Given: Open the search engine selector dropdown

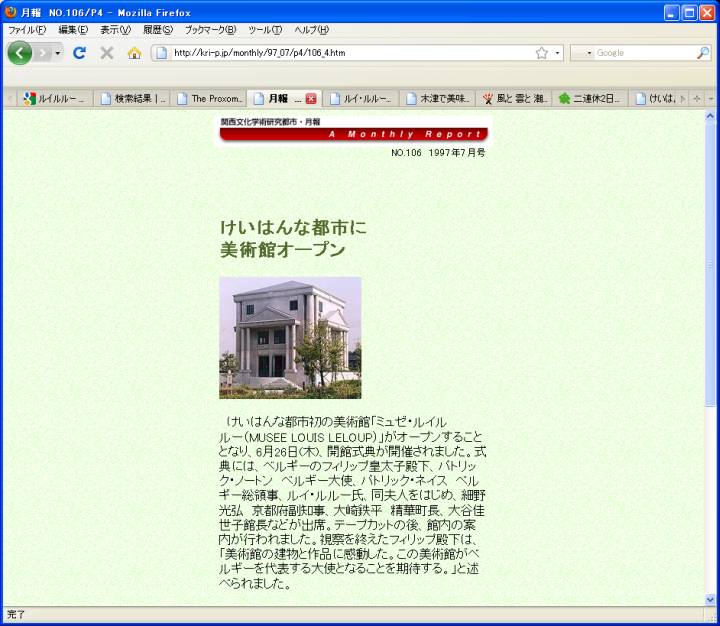Looking at the screenshot, I should (588, 53).
